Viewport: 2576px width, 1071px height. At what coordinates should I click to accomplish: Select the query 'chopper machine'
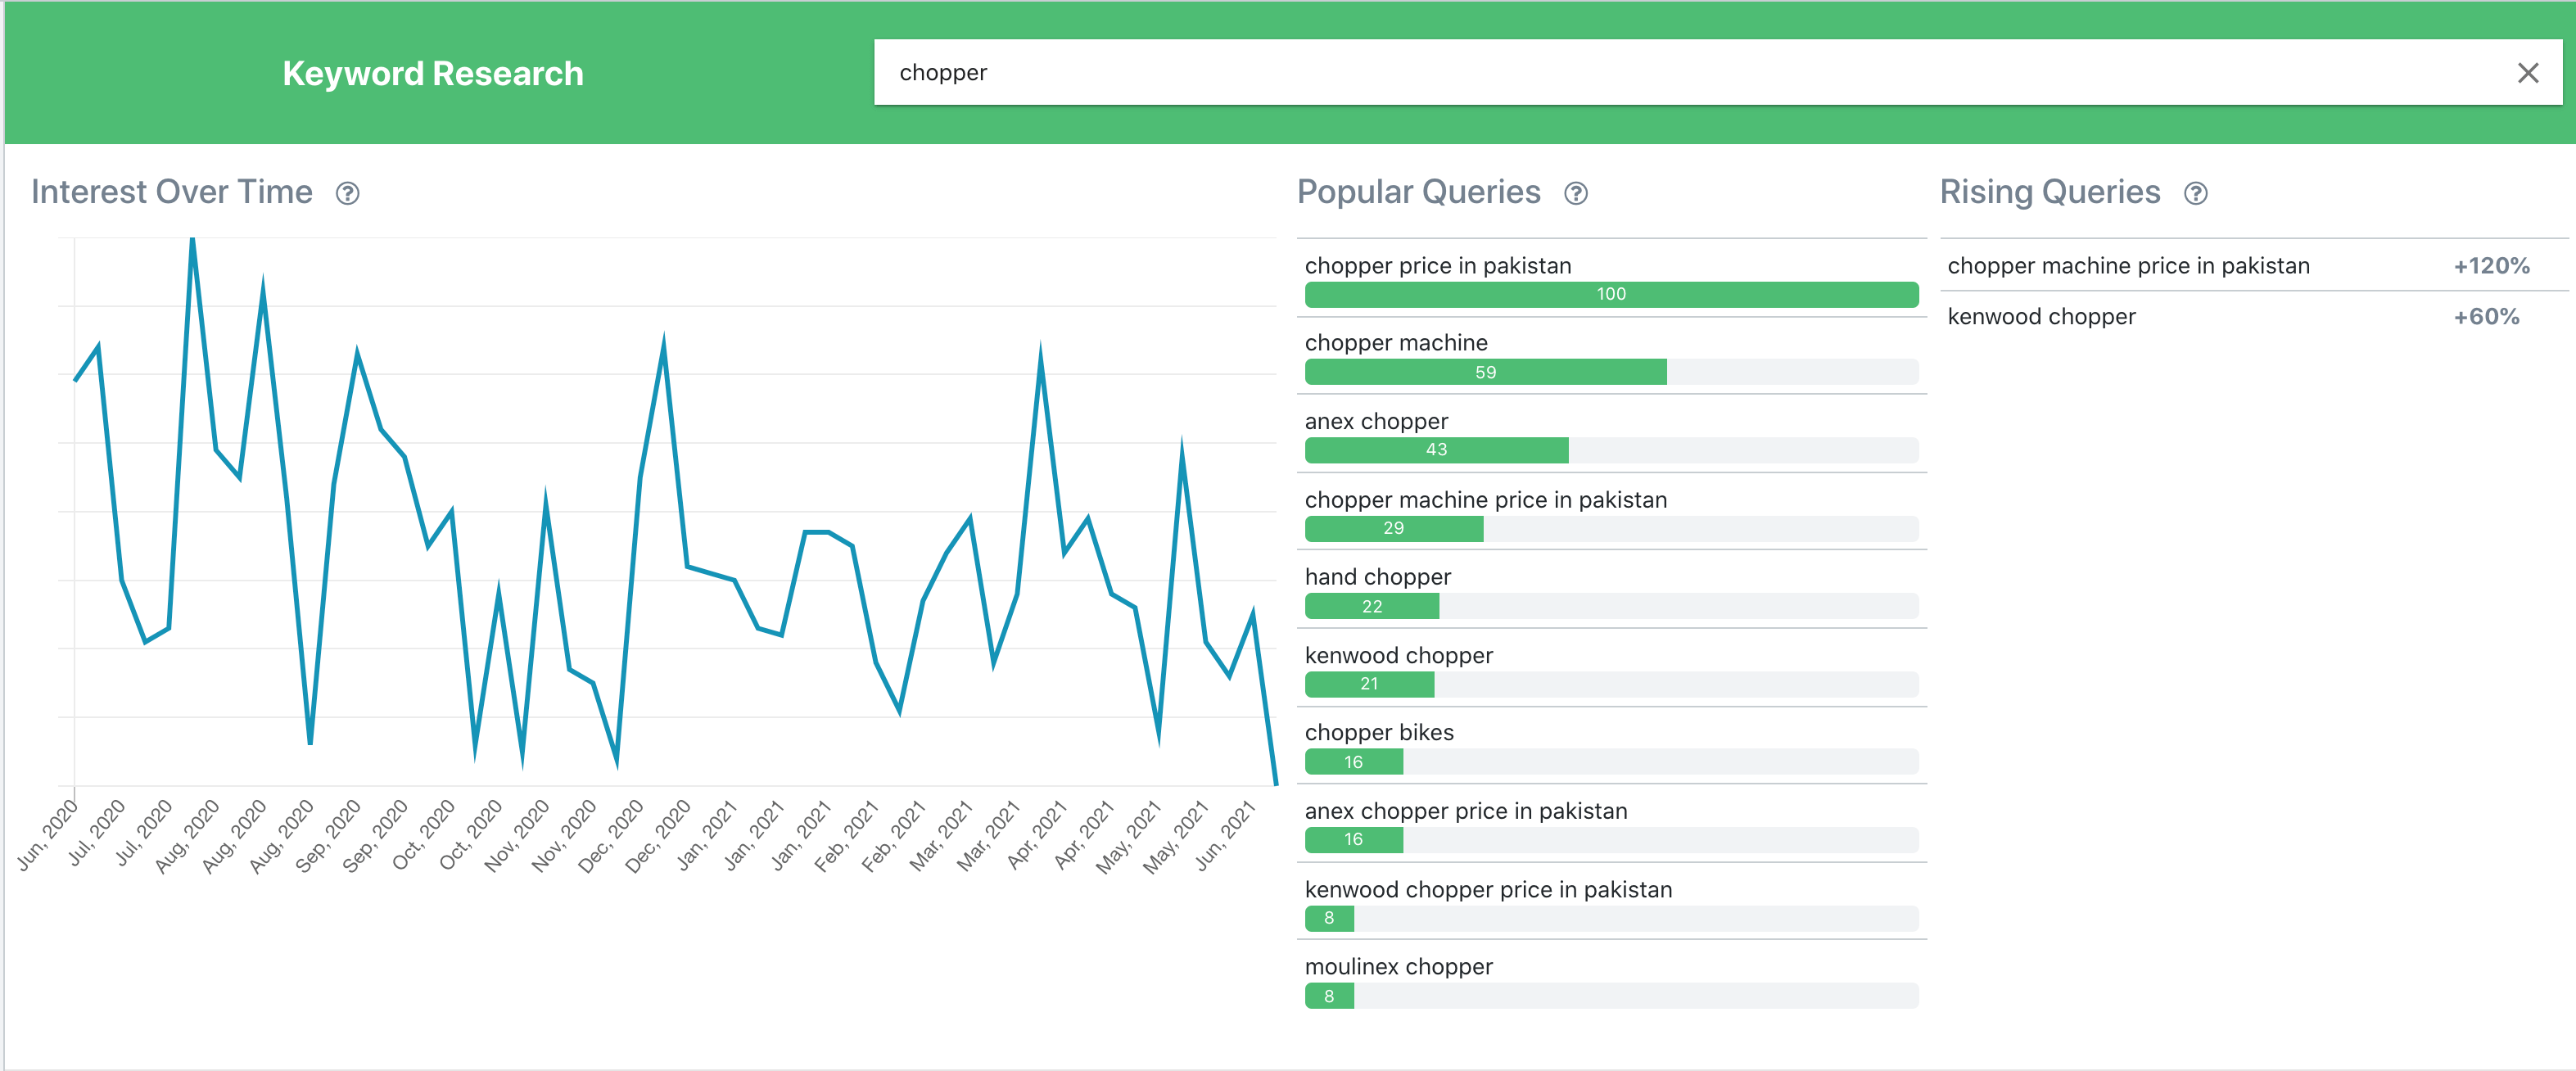click(x=1395, y=342)
